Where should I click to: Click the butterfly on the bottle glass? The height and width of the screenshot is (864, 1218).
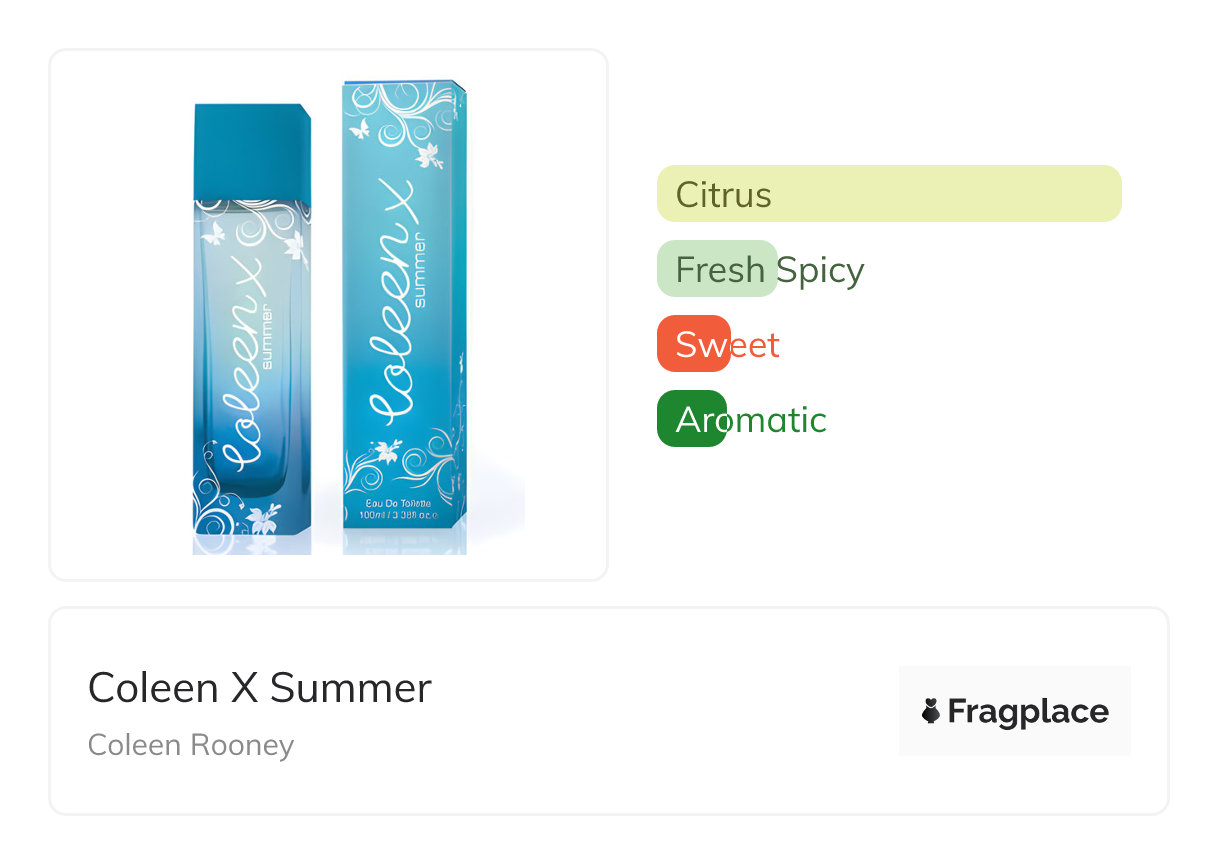click(x=212, y=235)
